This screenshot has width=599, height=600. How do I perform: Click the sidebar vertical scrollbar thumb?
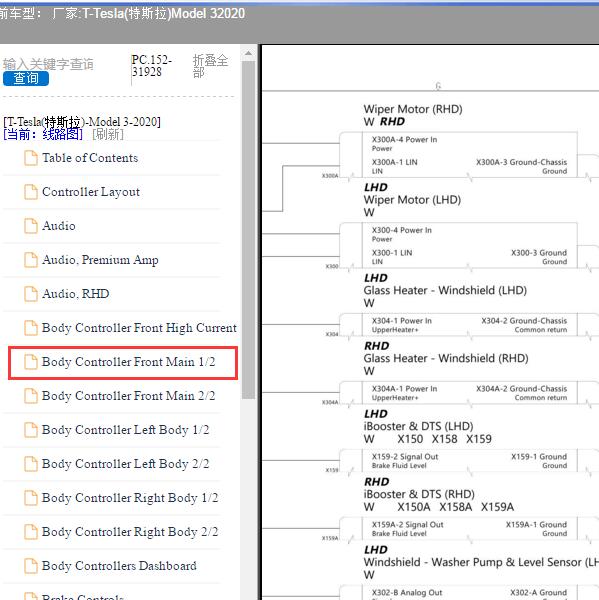[x=248, y=230]
